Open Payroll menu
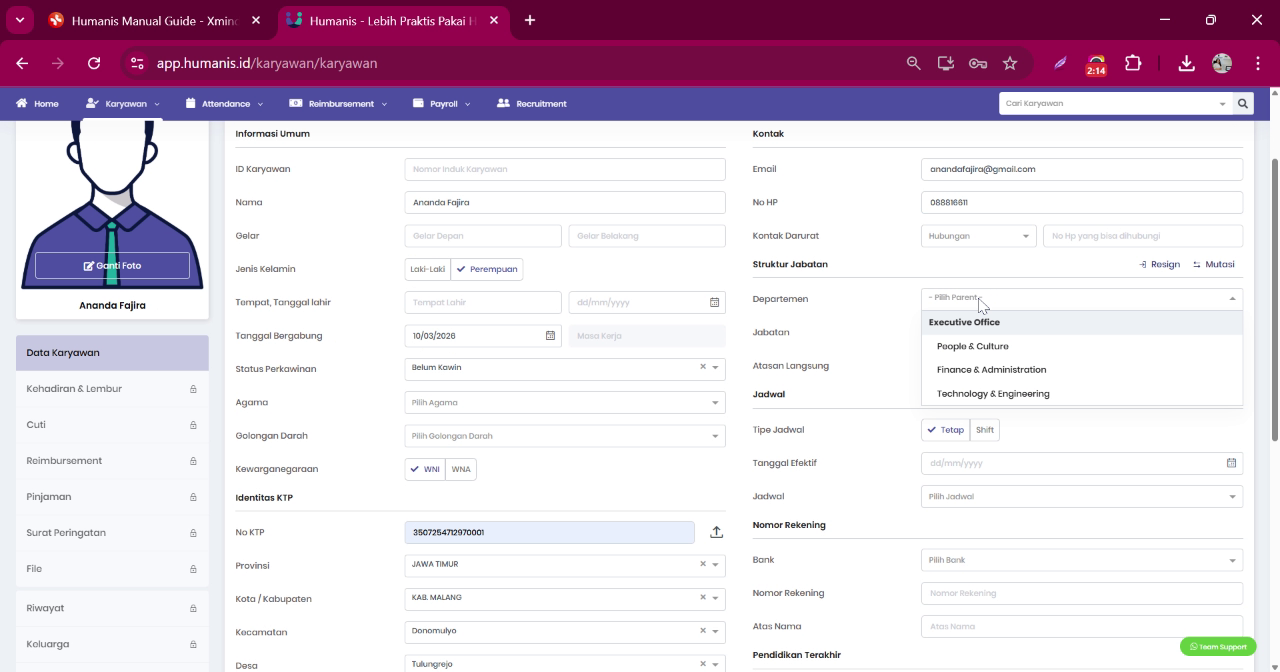The width and height of the screenshot is (1280, 672). [x=442, y=103]
